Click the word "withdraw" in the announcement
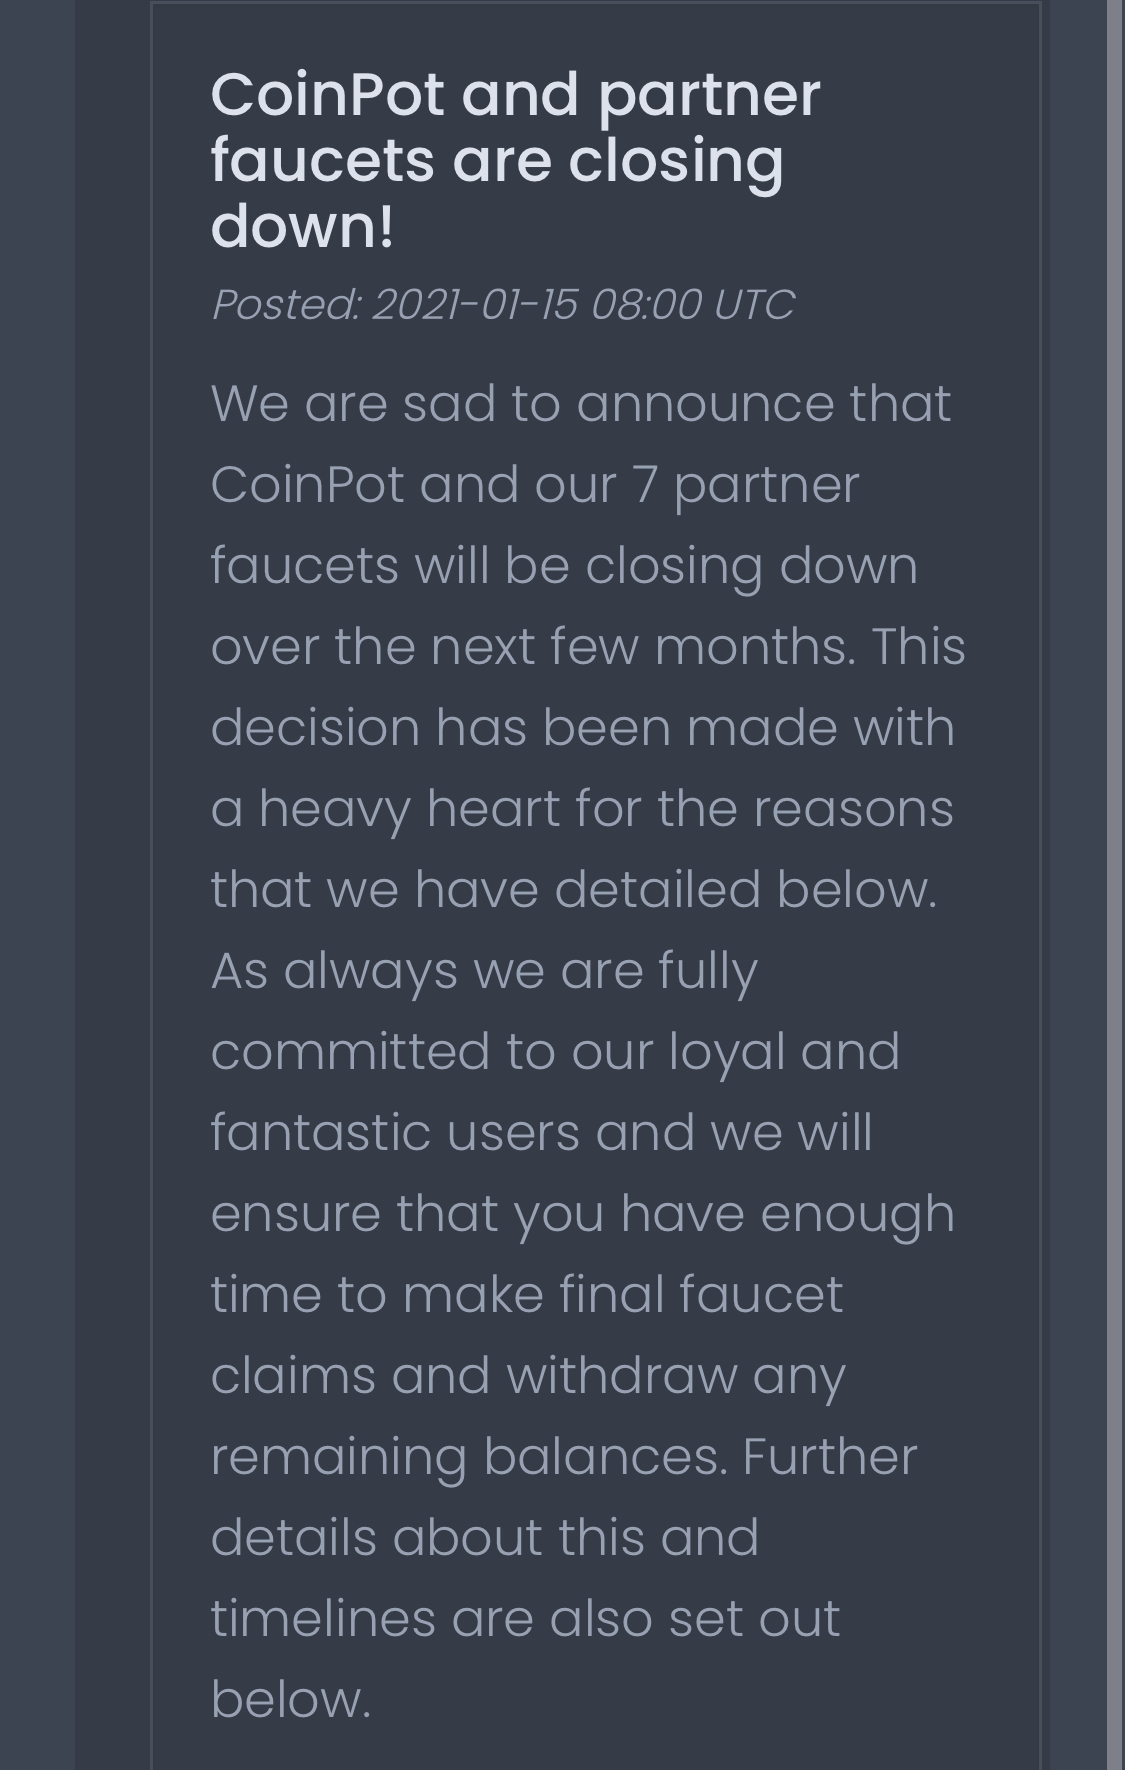This screenshot has height=1770, width=1125. point(621,1375)
